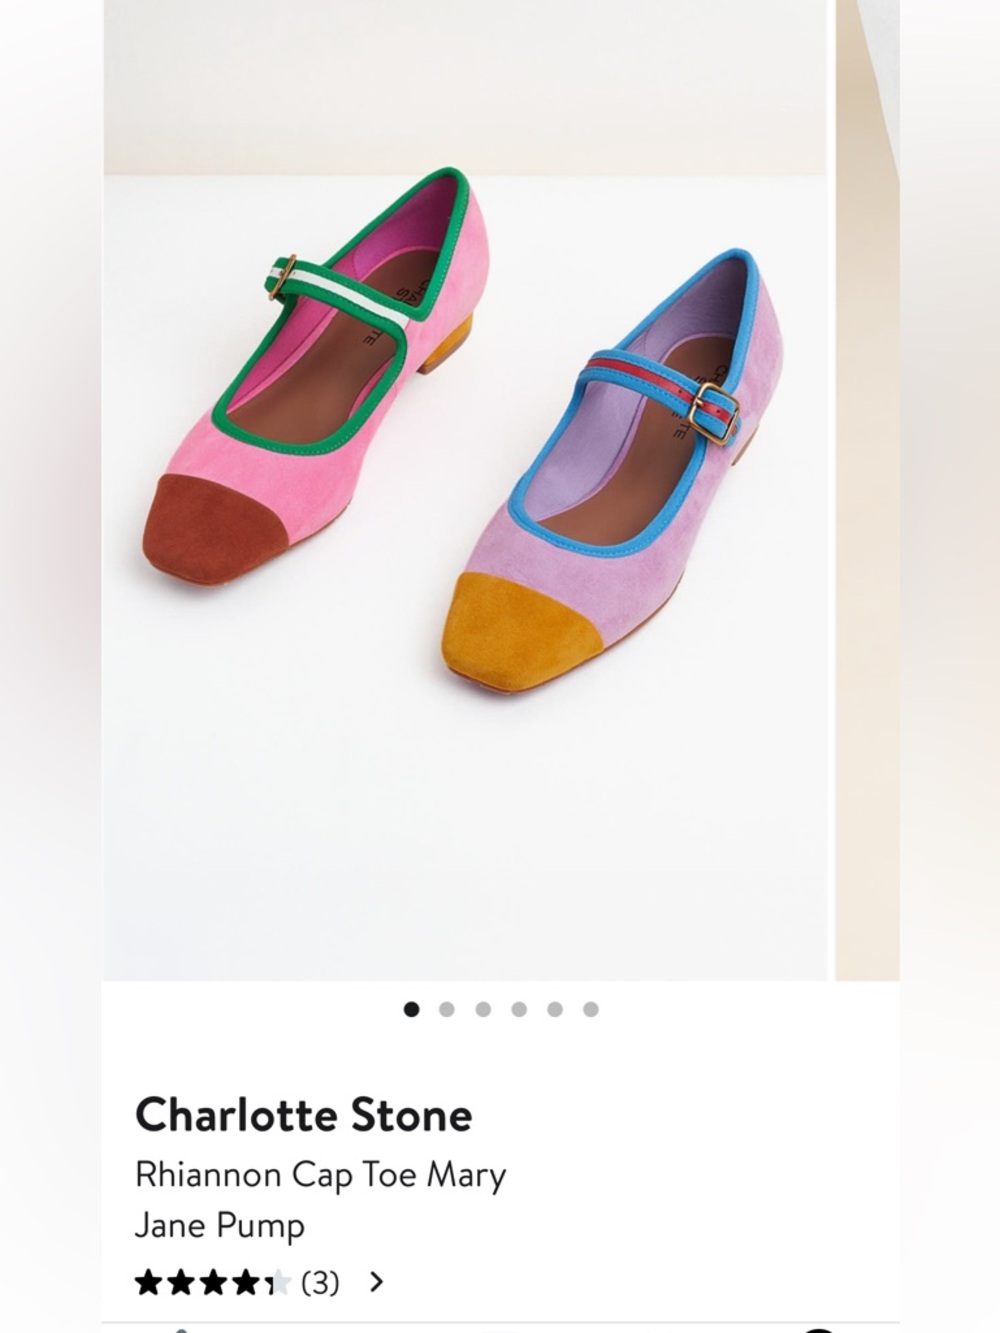
Task: Tap the second star of the rating row
Action: point(180,1281)
